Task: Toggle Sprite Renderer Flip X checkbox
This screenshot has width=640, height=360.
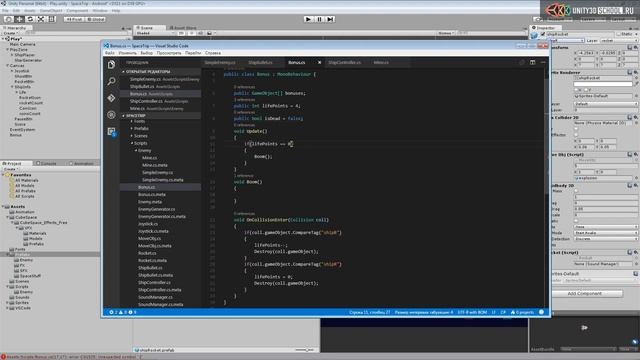Action: pyautogui.click(x=576, y=90)
